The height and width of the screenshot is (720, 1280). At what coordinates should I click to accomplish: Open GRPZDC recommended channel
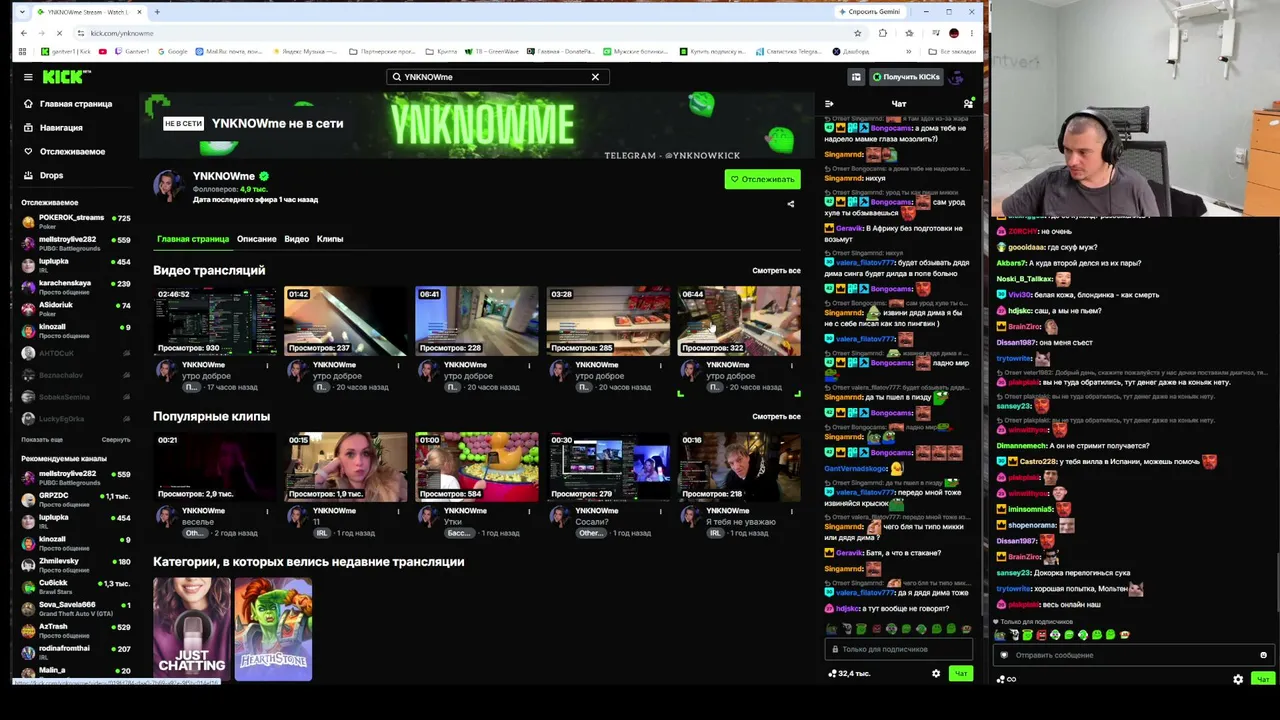pyautogui.click(x=77, y=499)
